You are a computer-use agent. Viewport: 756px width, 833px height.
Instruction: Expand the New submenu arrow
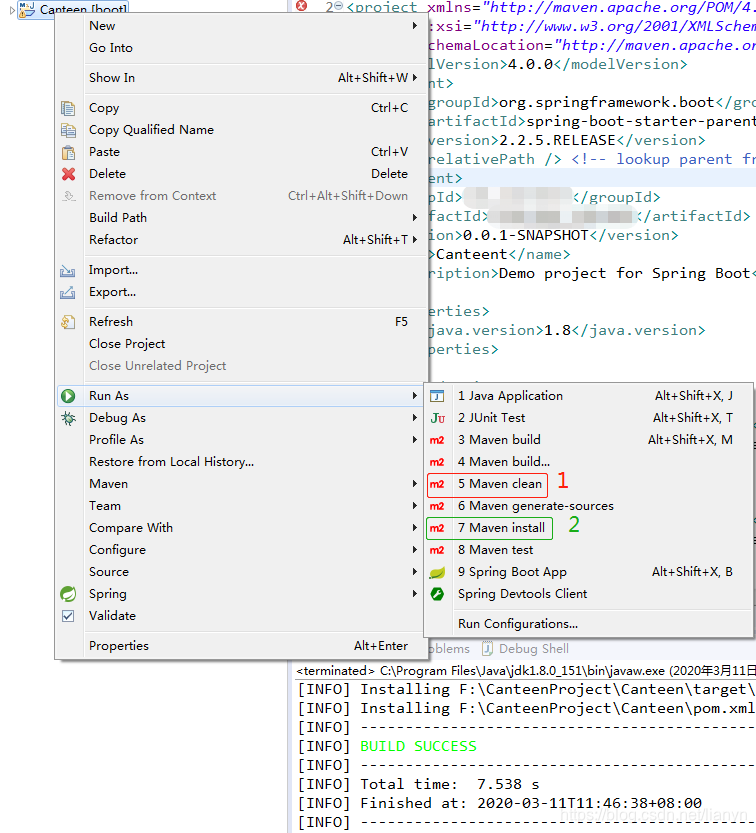(414, 26)
